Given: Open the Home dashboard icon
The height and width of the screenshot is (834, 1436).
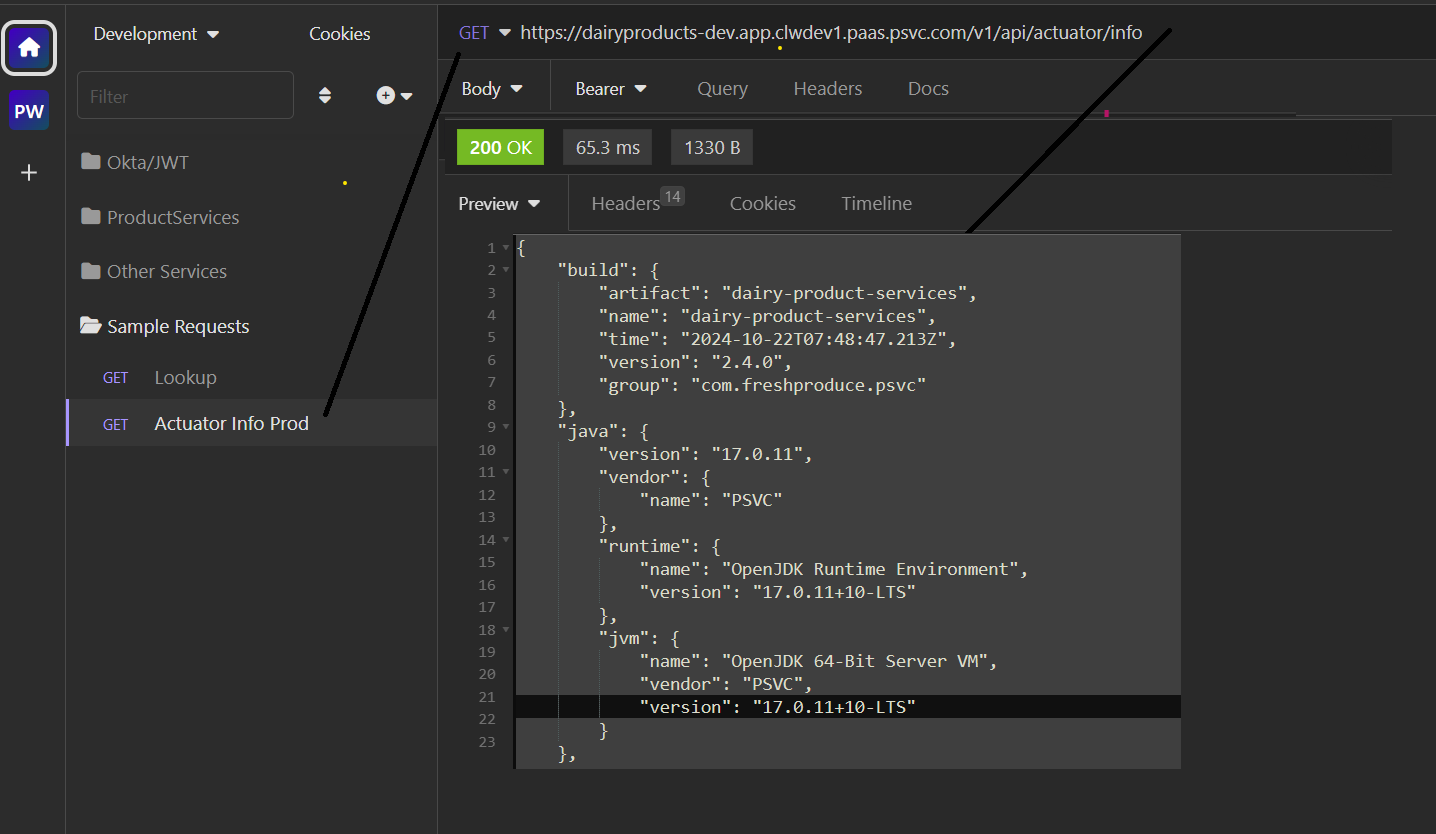Looking at the screenshot, I should [x=29, y=47].
